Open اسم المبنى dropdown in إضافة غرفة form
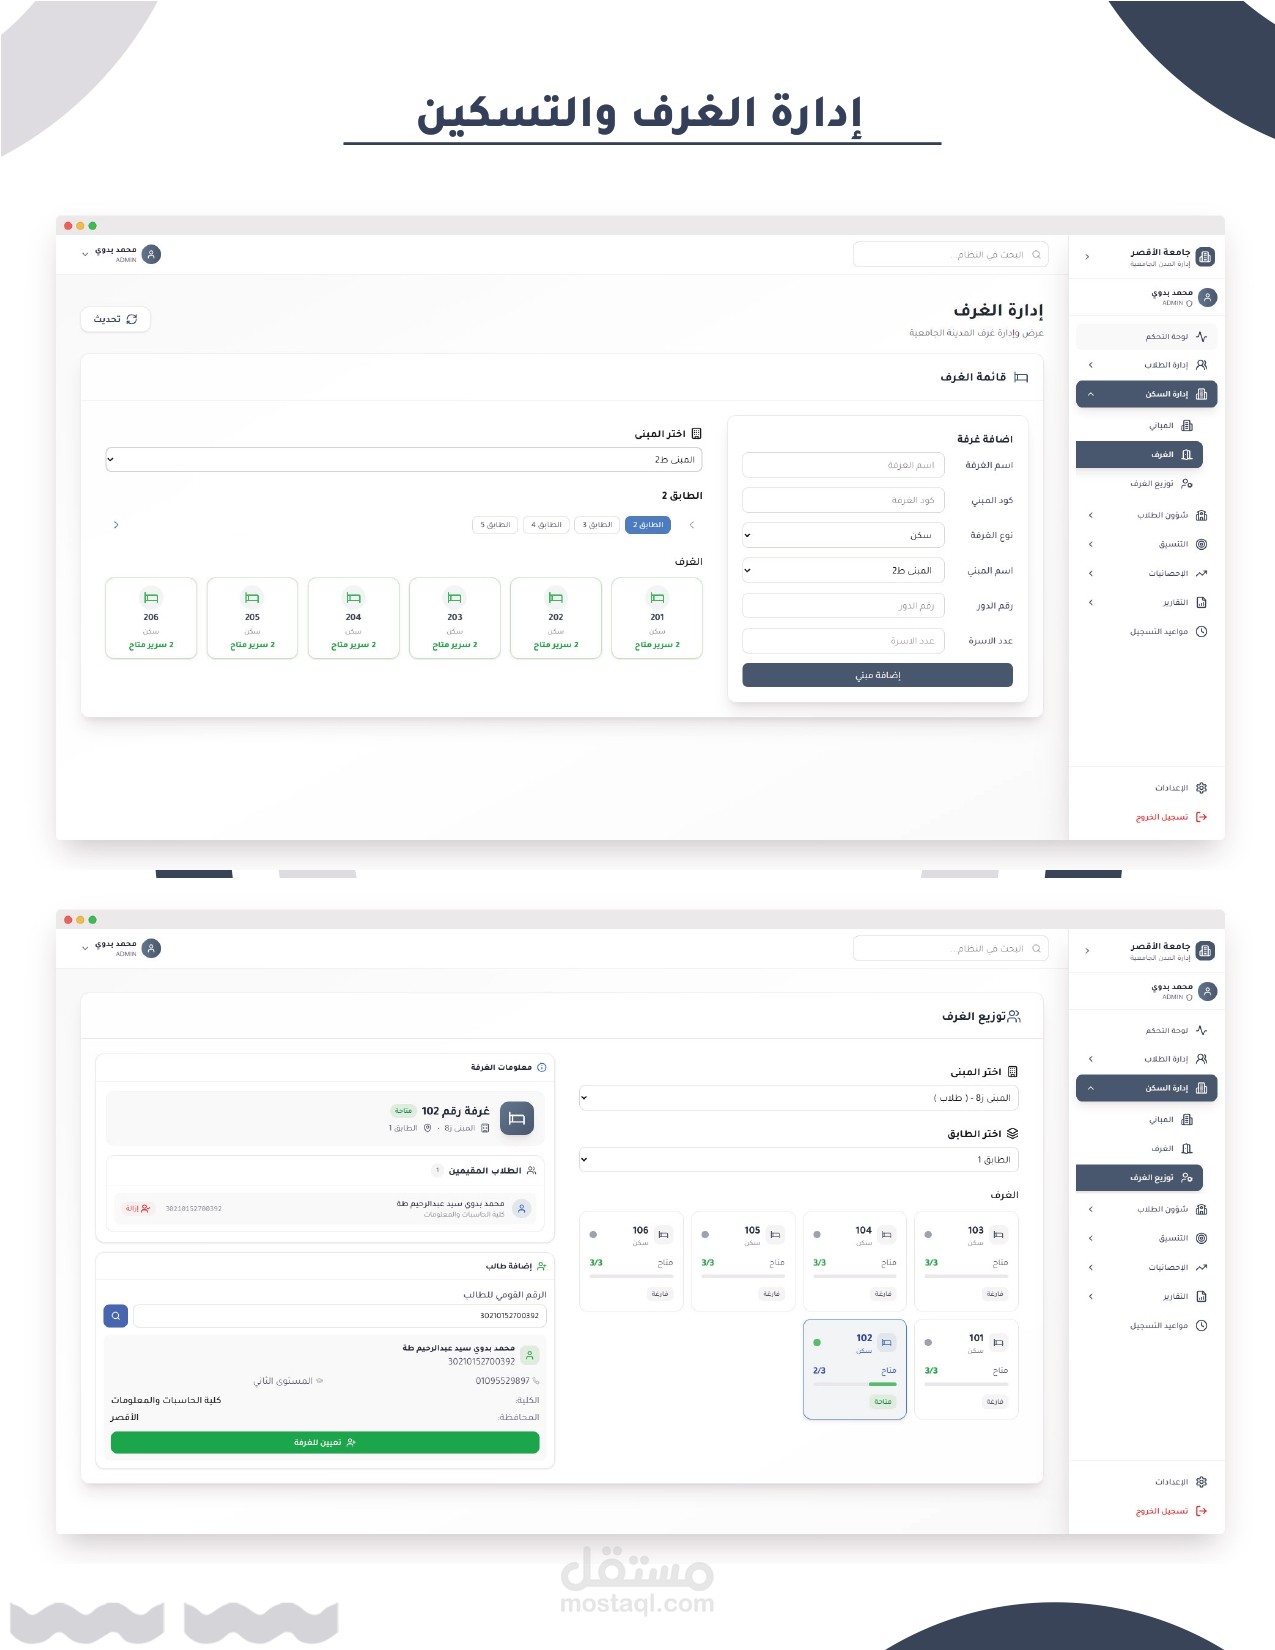This screenshot has height=1650, width=1275. pyautogui.click(x=843, y=570)
